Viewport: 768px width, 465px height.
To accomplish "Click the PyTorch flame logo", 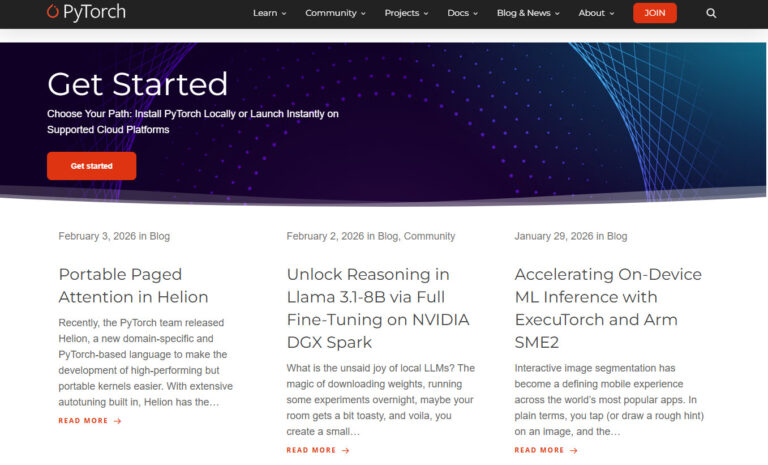I will pos(53,12).
